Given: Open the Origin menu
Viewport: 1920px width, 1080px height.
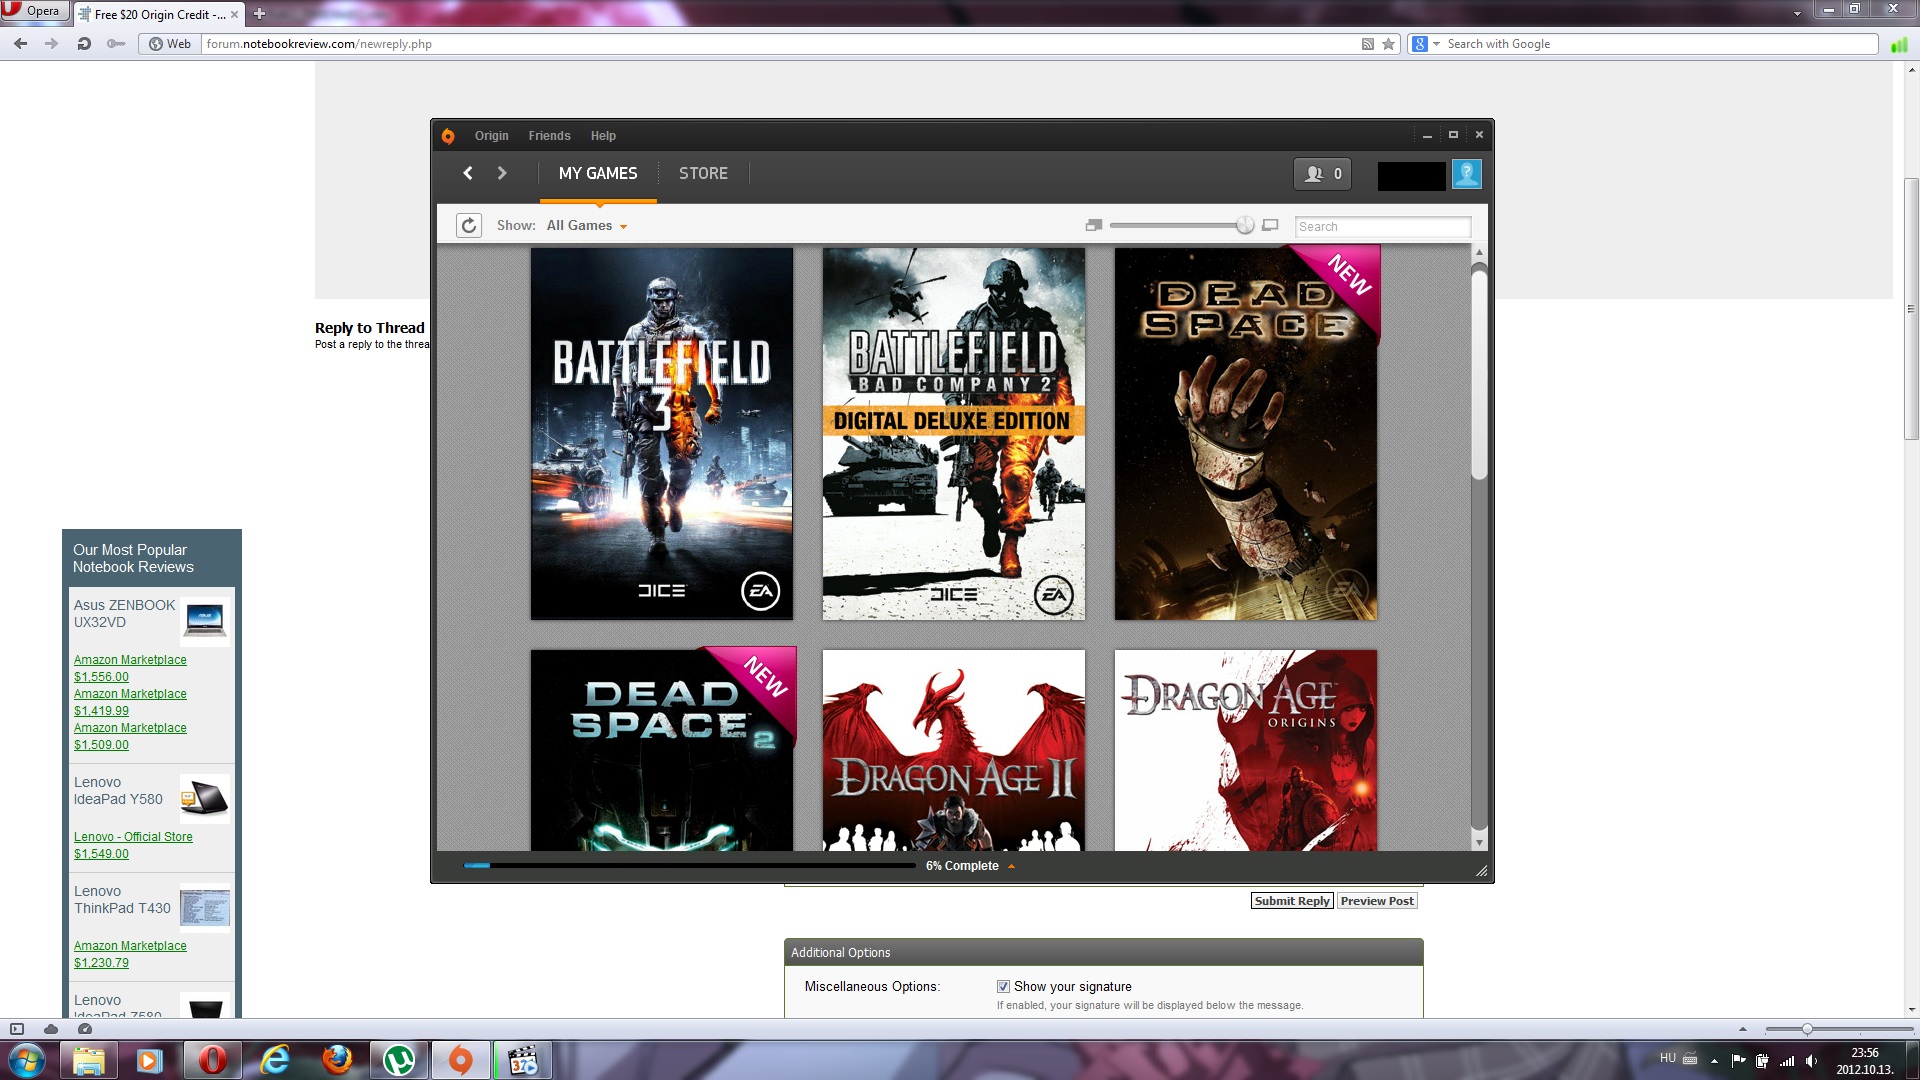Looking at the screenshot, I should pos(491,136).
